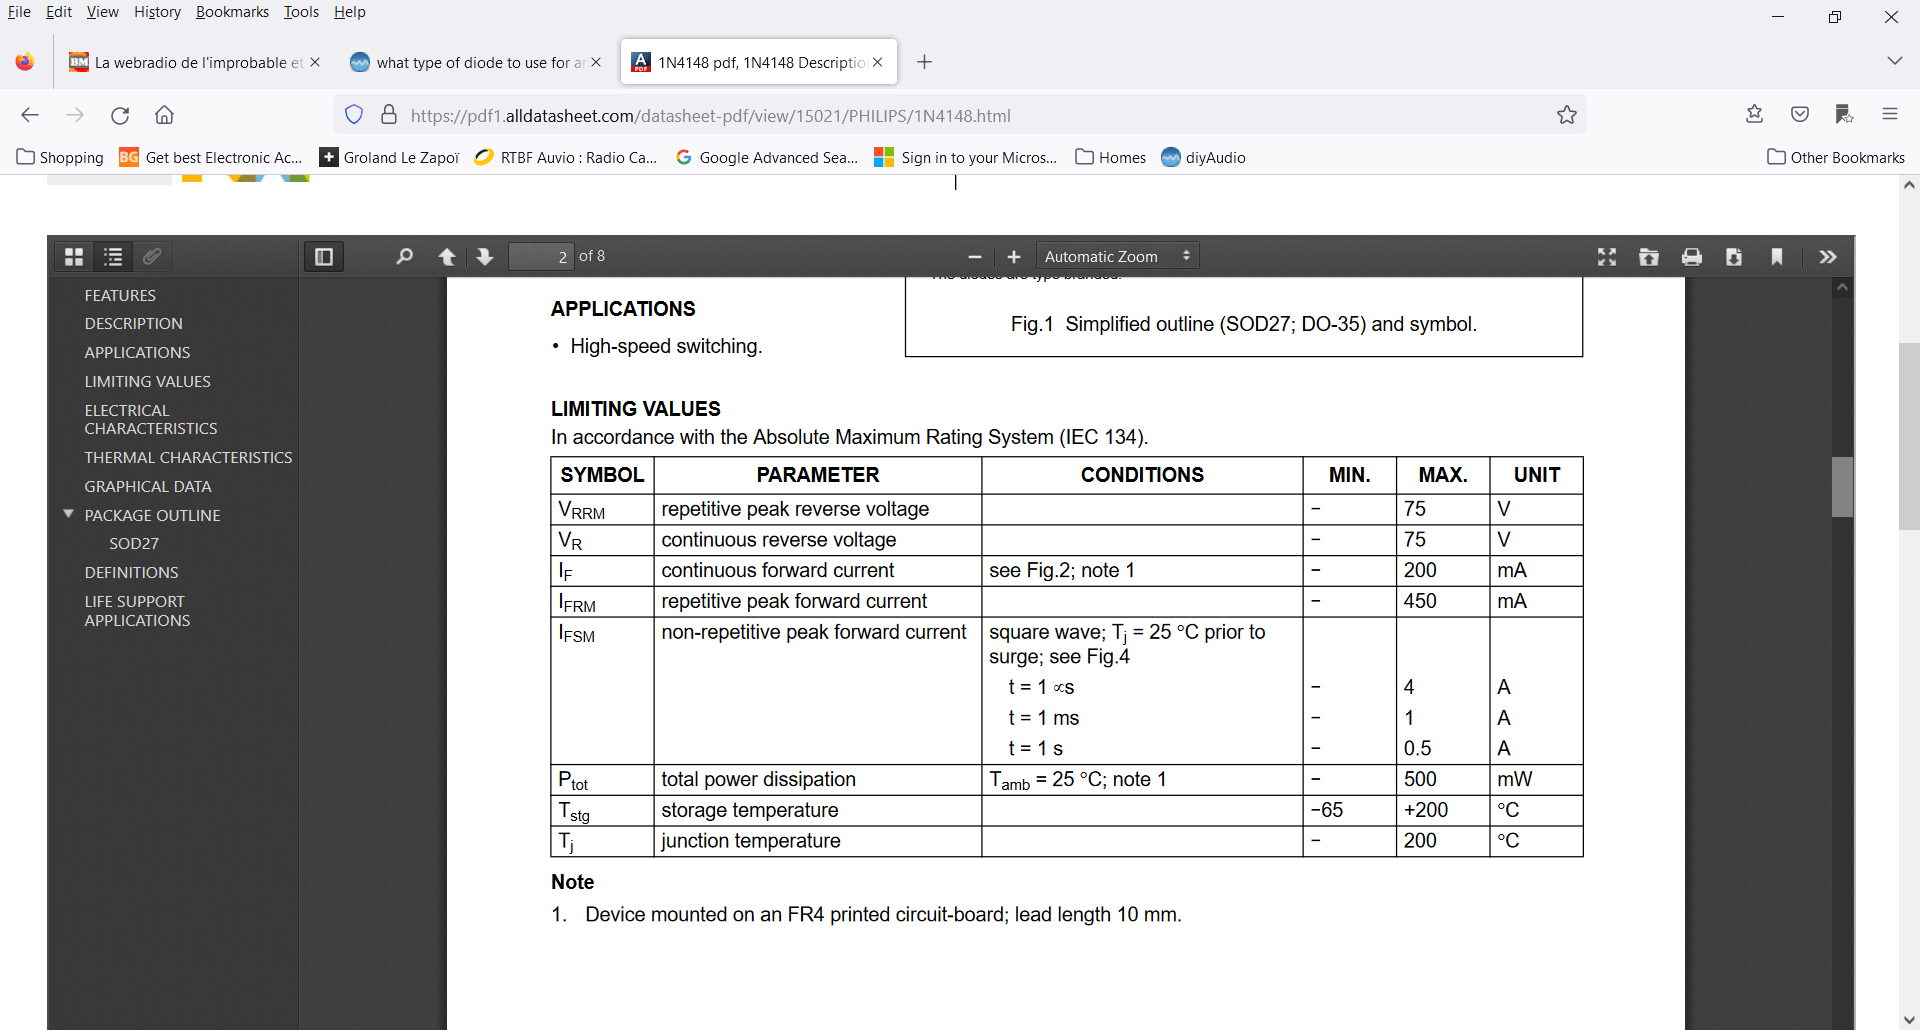Open the Bookmarks menu
1920x1030 pixels.
click(232, 12)
